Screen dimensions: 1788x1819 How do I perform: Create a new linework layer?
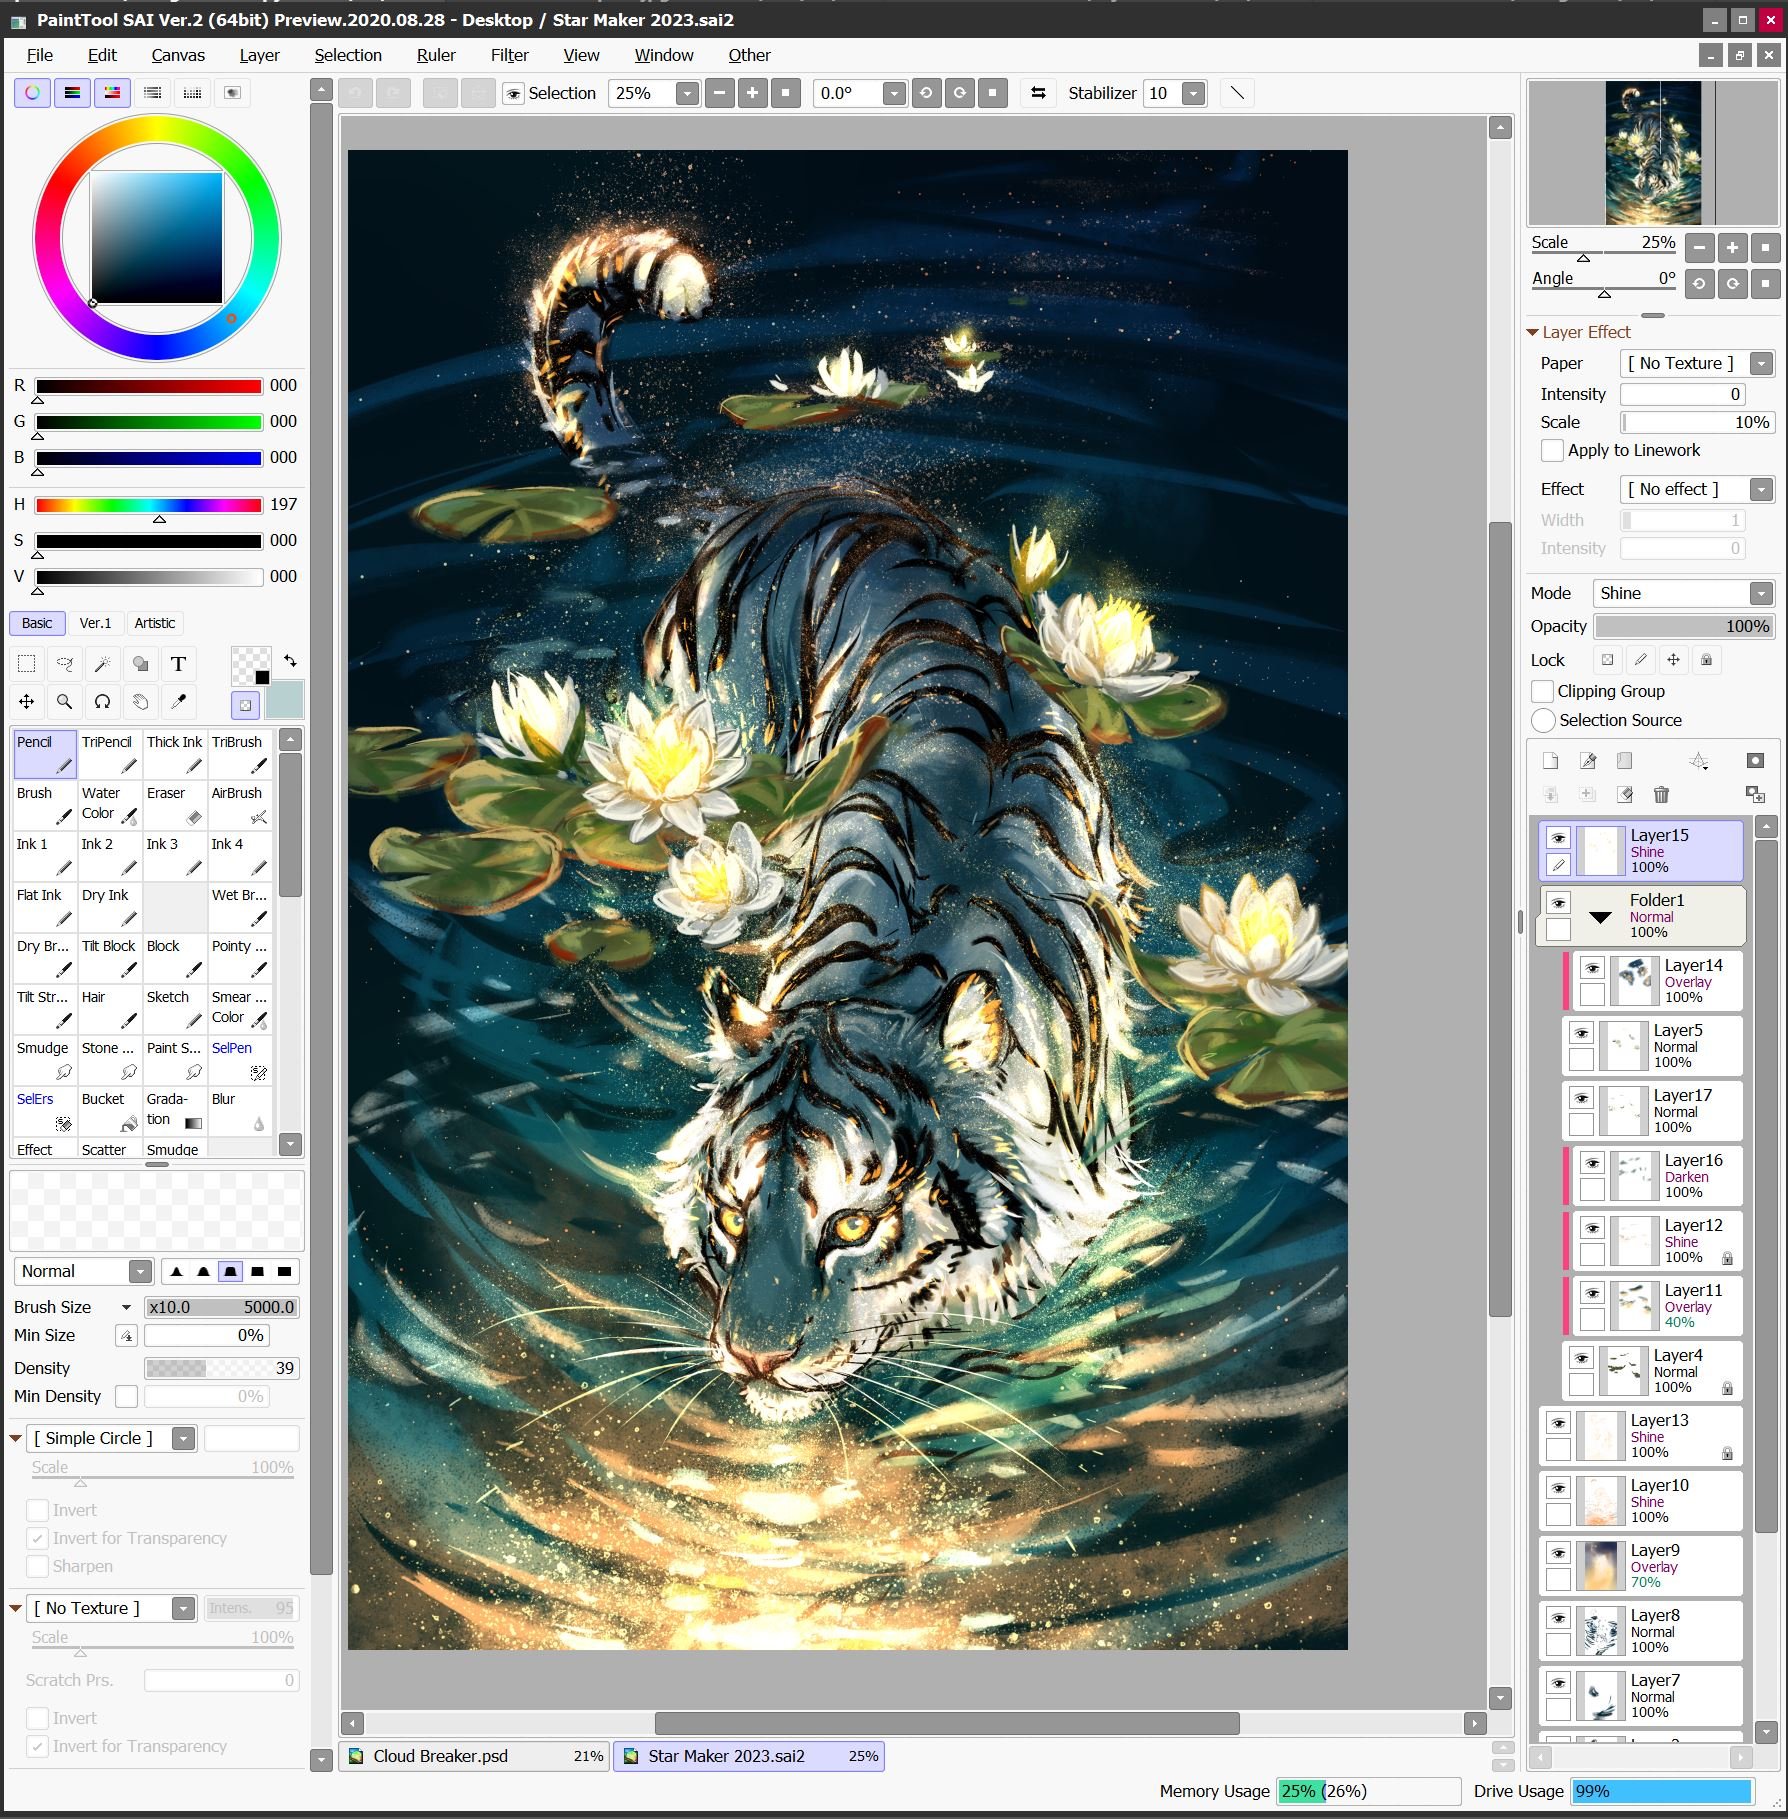(x=1588, y=761)
